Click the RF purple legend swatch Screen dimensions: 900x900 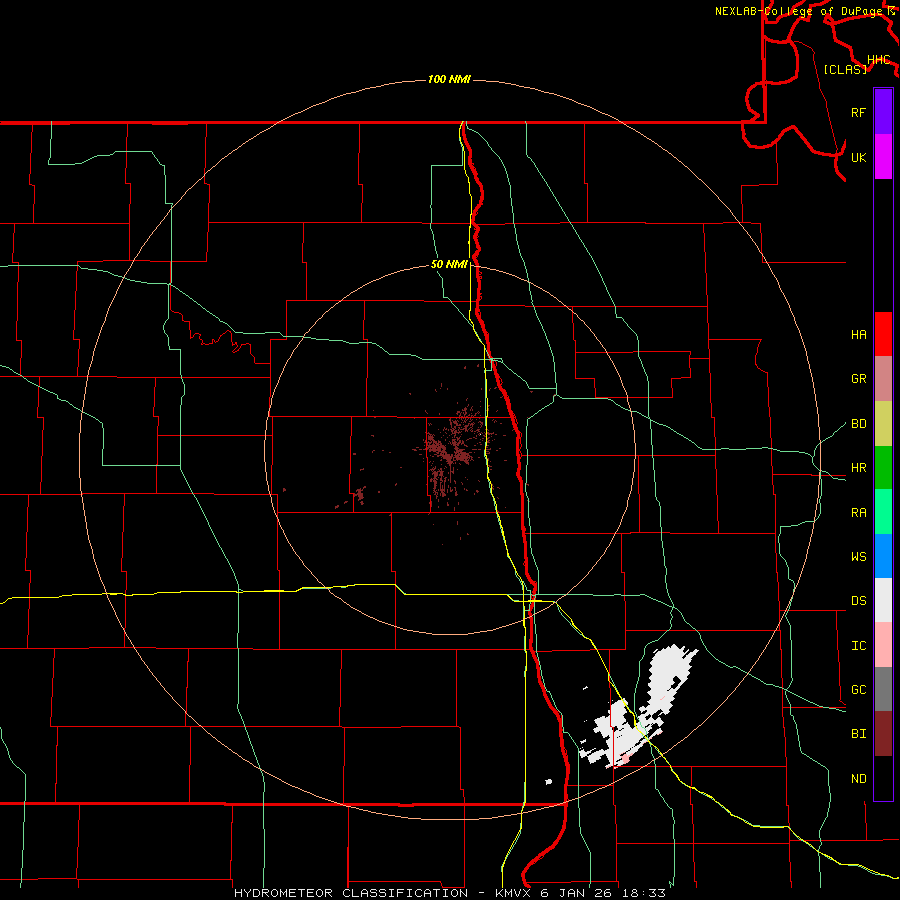(883, 112)
